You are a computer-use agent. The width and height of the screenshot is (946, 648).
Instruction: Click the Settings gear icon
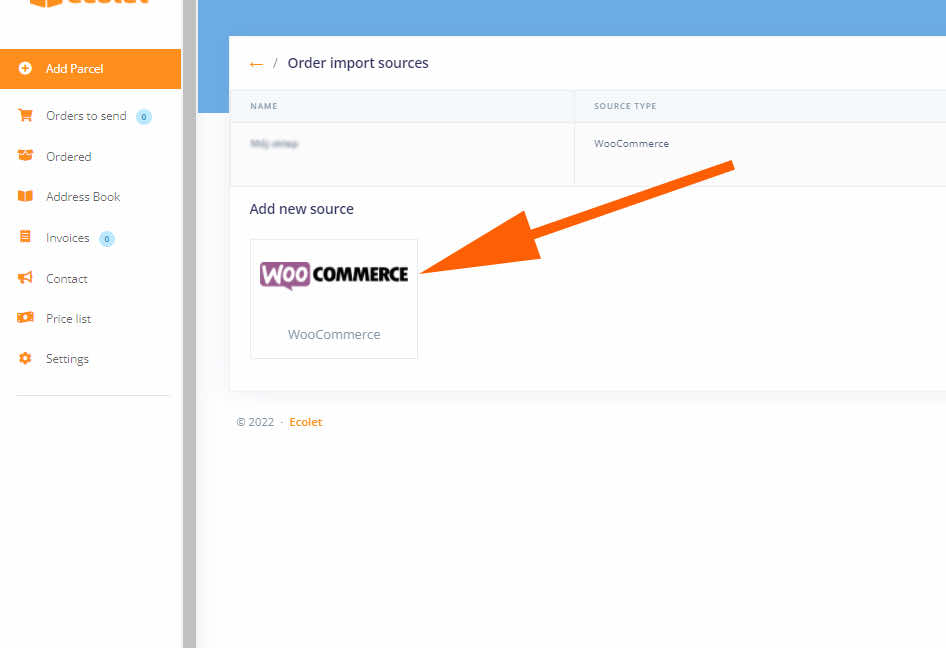pyautogui.click(x=25, y=358)
